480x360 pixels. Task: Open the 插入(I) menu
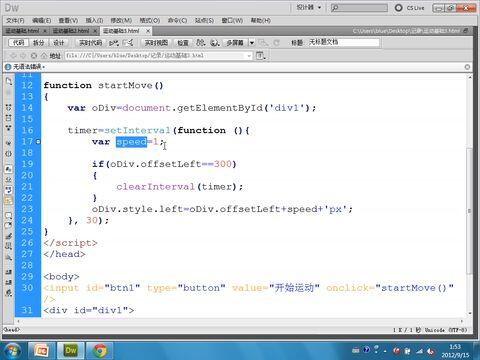(94, 21)
